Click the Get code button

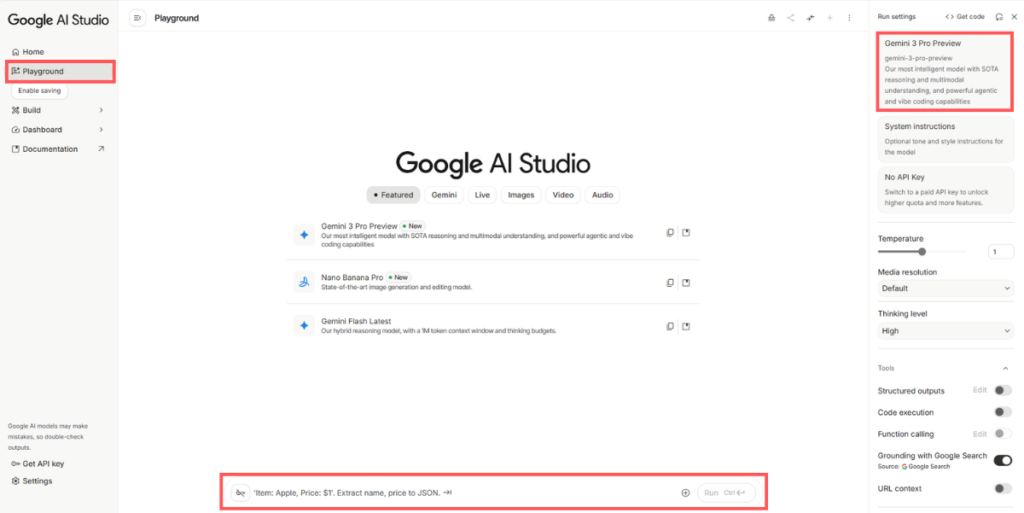(965, 17)
